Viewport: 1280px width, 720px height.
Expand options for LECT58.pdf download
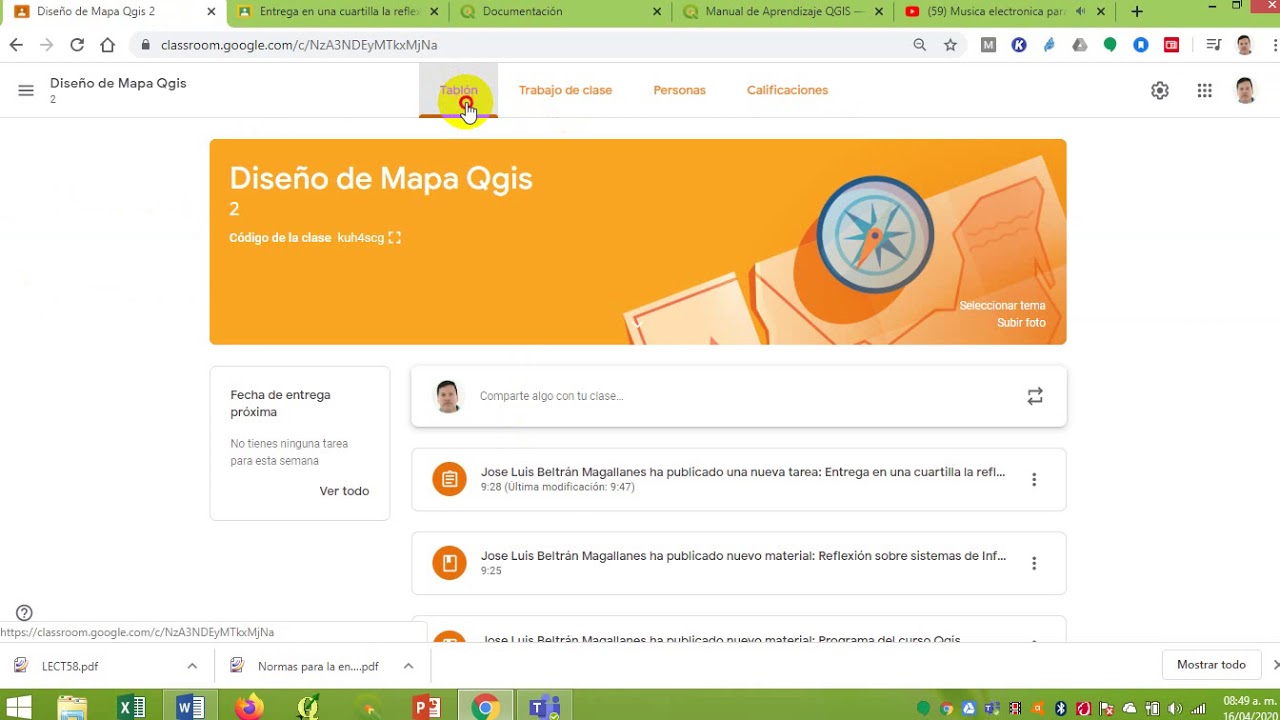click(192, 666)
